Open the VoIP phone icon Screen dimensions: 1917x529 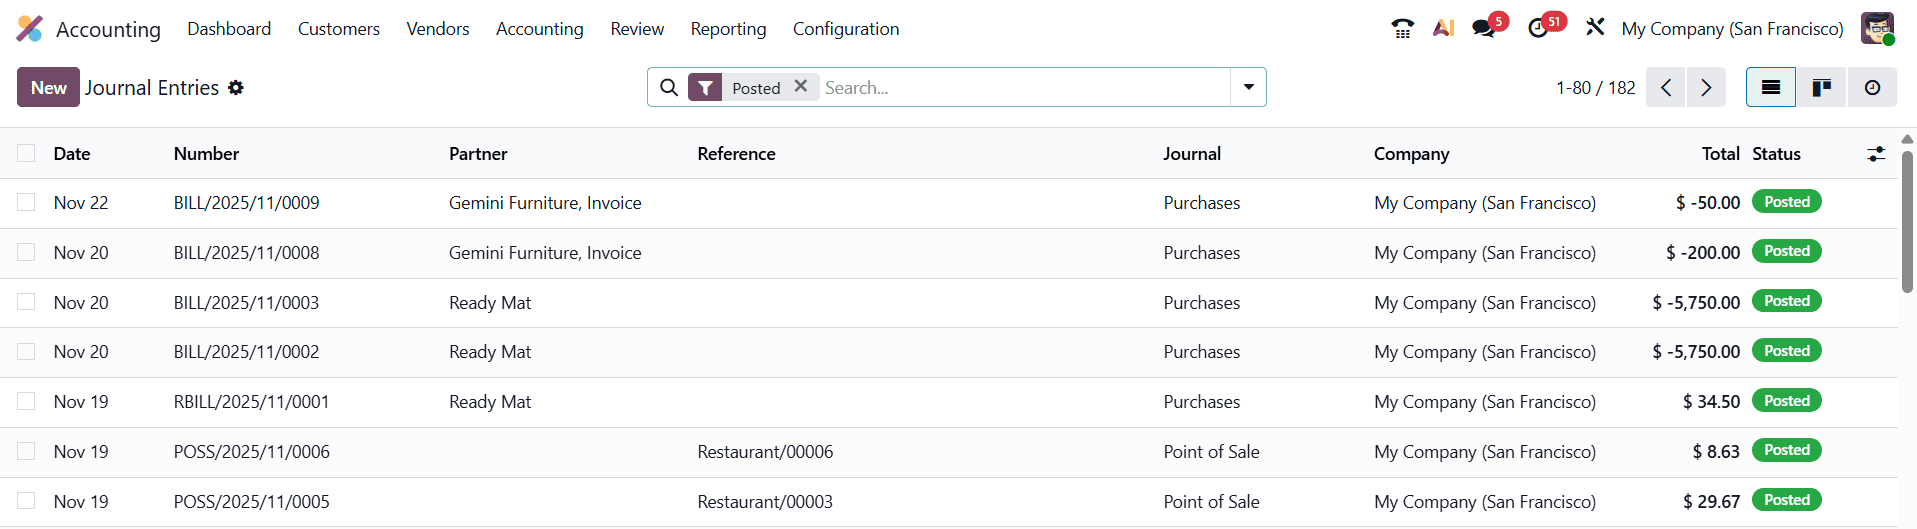(x=1402, y=29)
